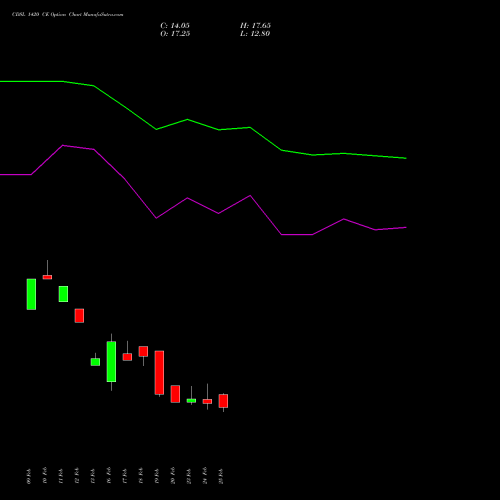Select the 11 Feb green candlestick
The image size is (500, 500).
(x=63, y=294)
